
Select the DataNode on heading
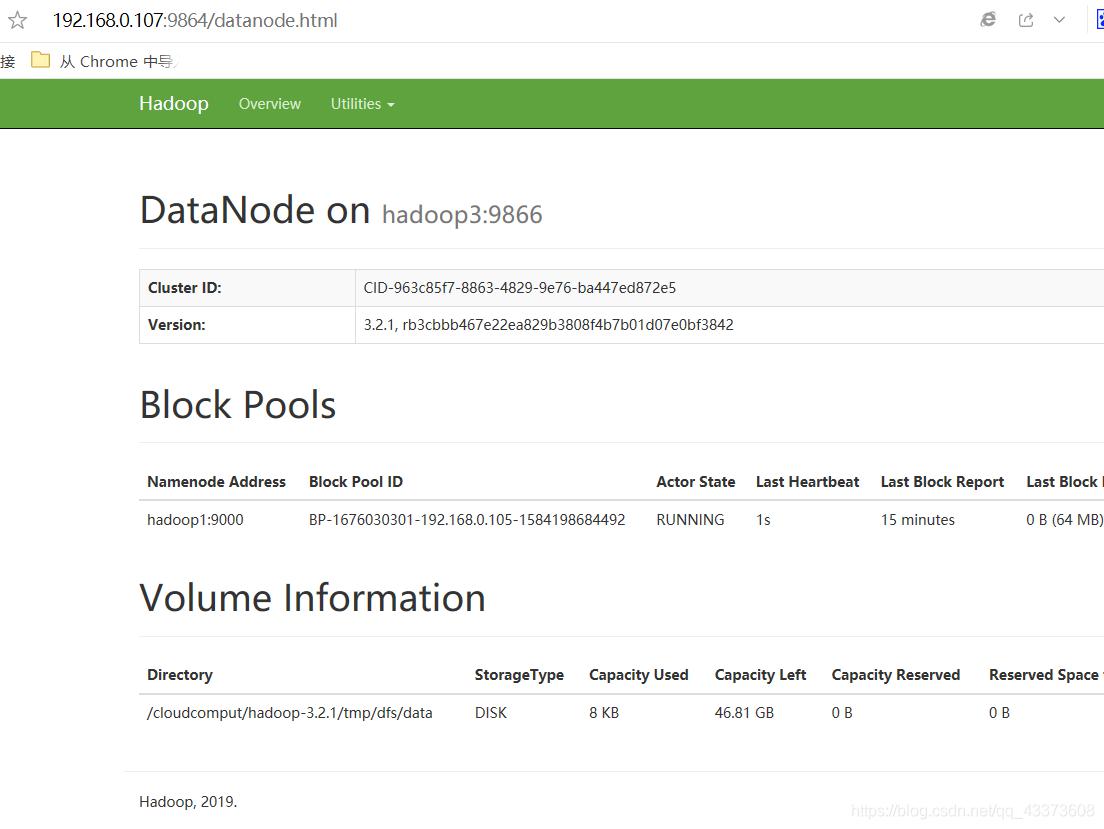[x=255, y=210]
